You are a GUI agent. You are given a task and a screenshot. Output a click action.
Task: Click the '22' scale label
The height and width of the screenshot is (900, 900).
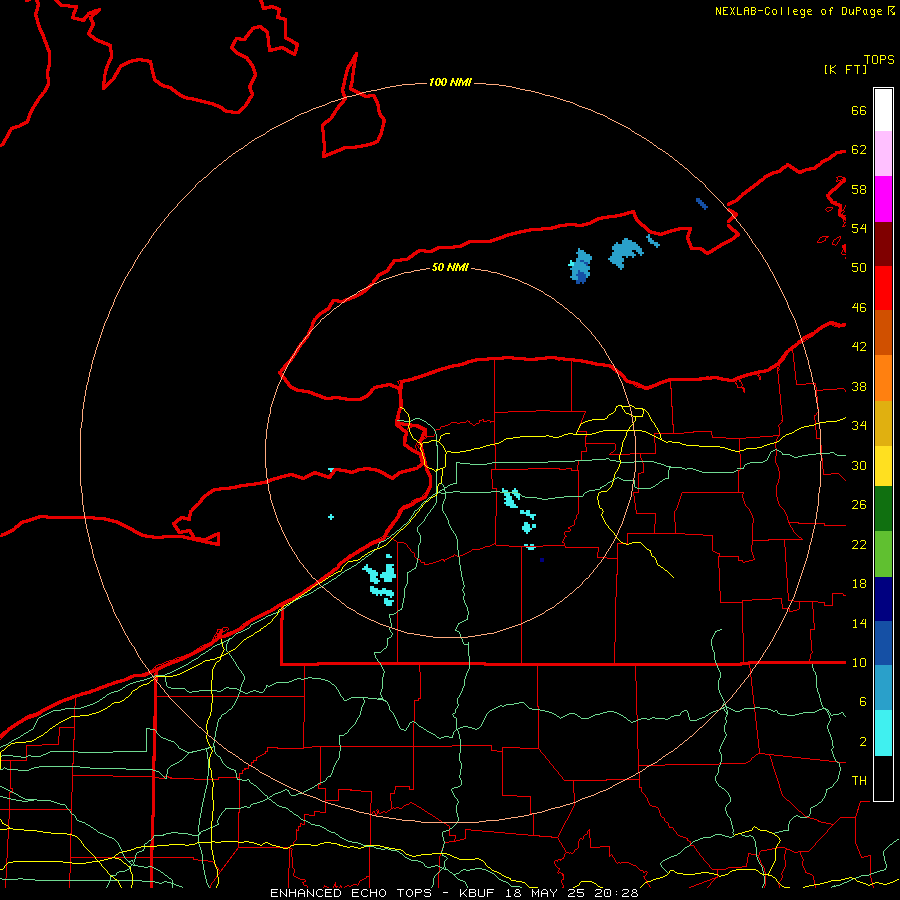coord(859,544)
